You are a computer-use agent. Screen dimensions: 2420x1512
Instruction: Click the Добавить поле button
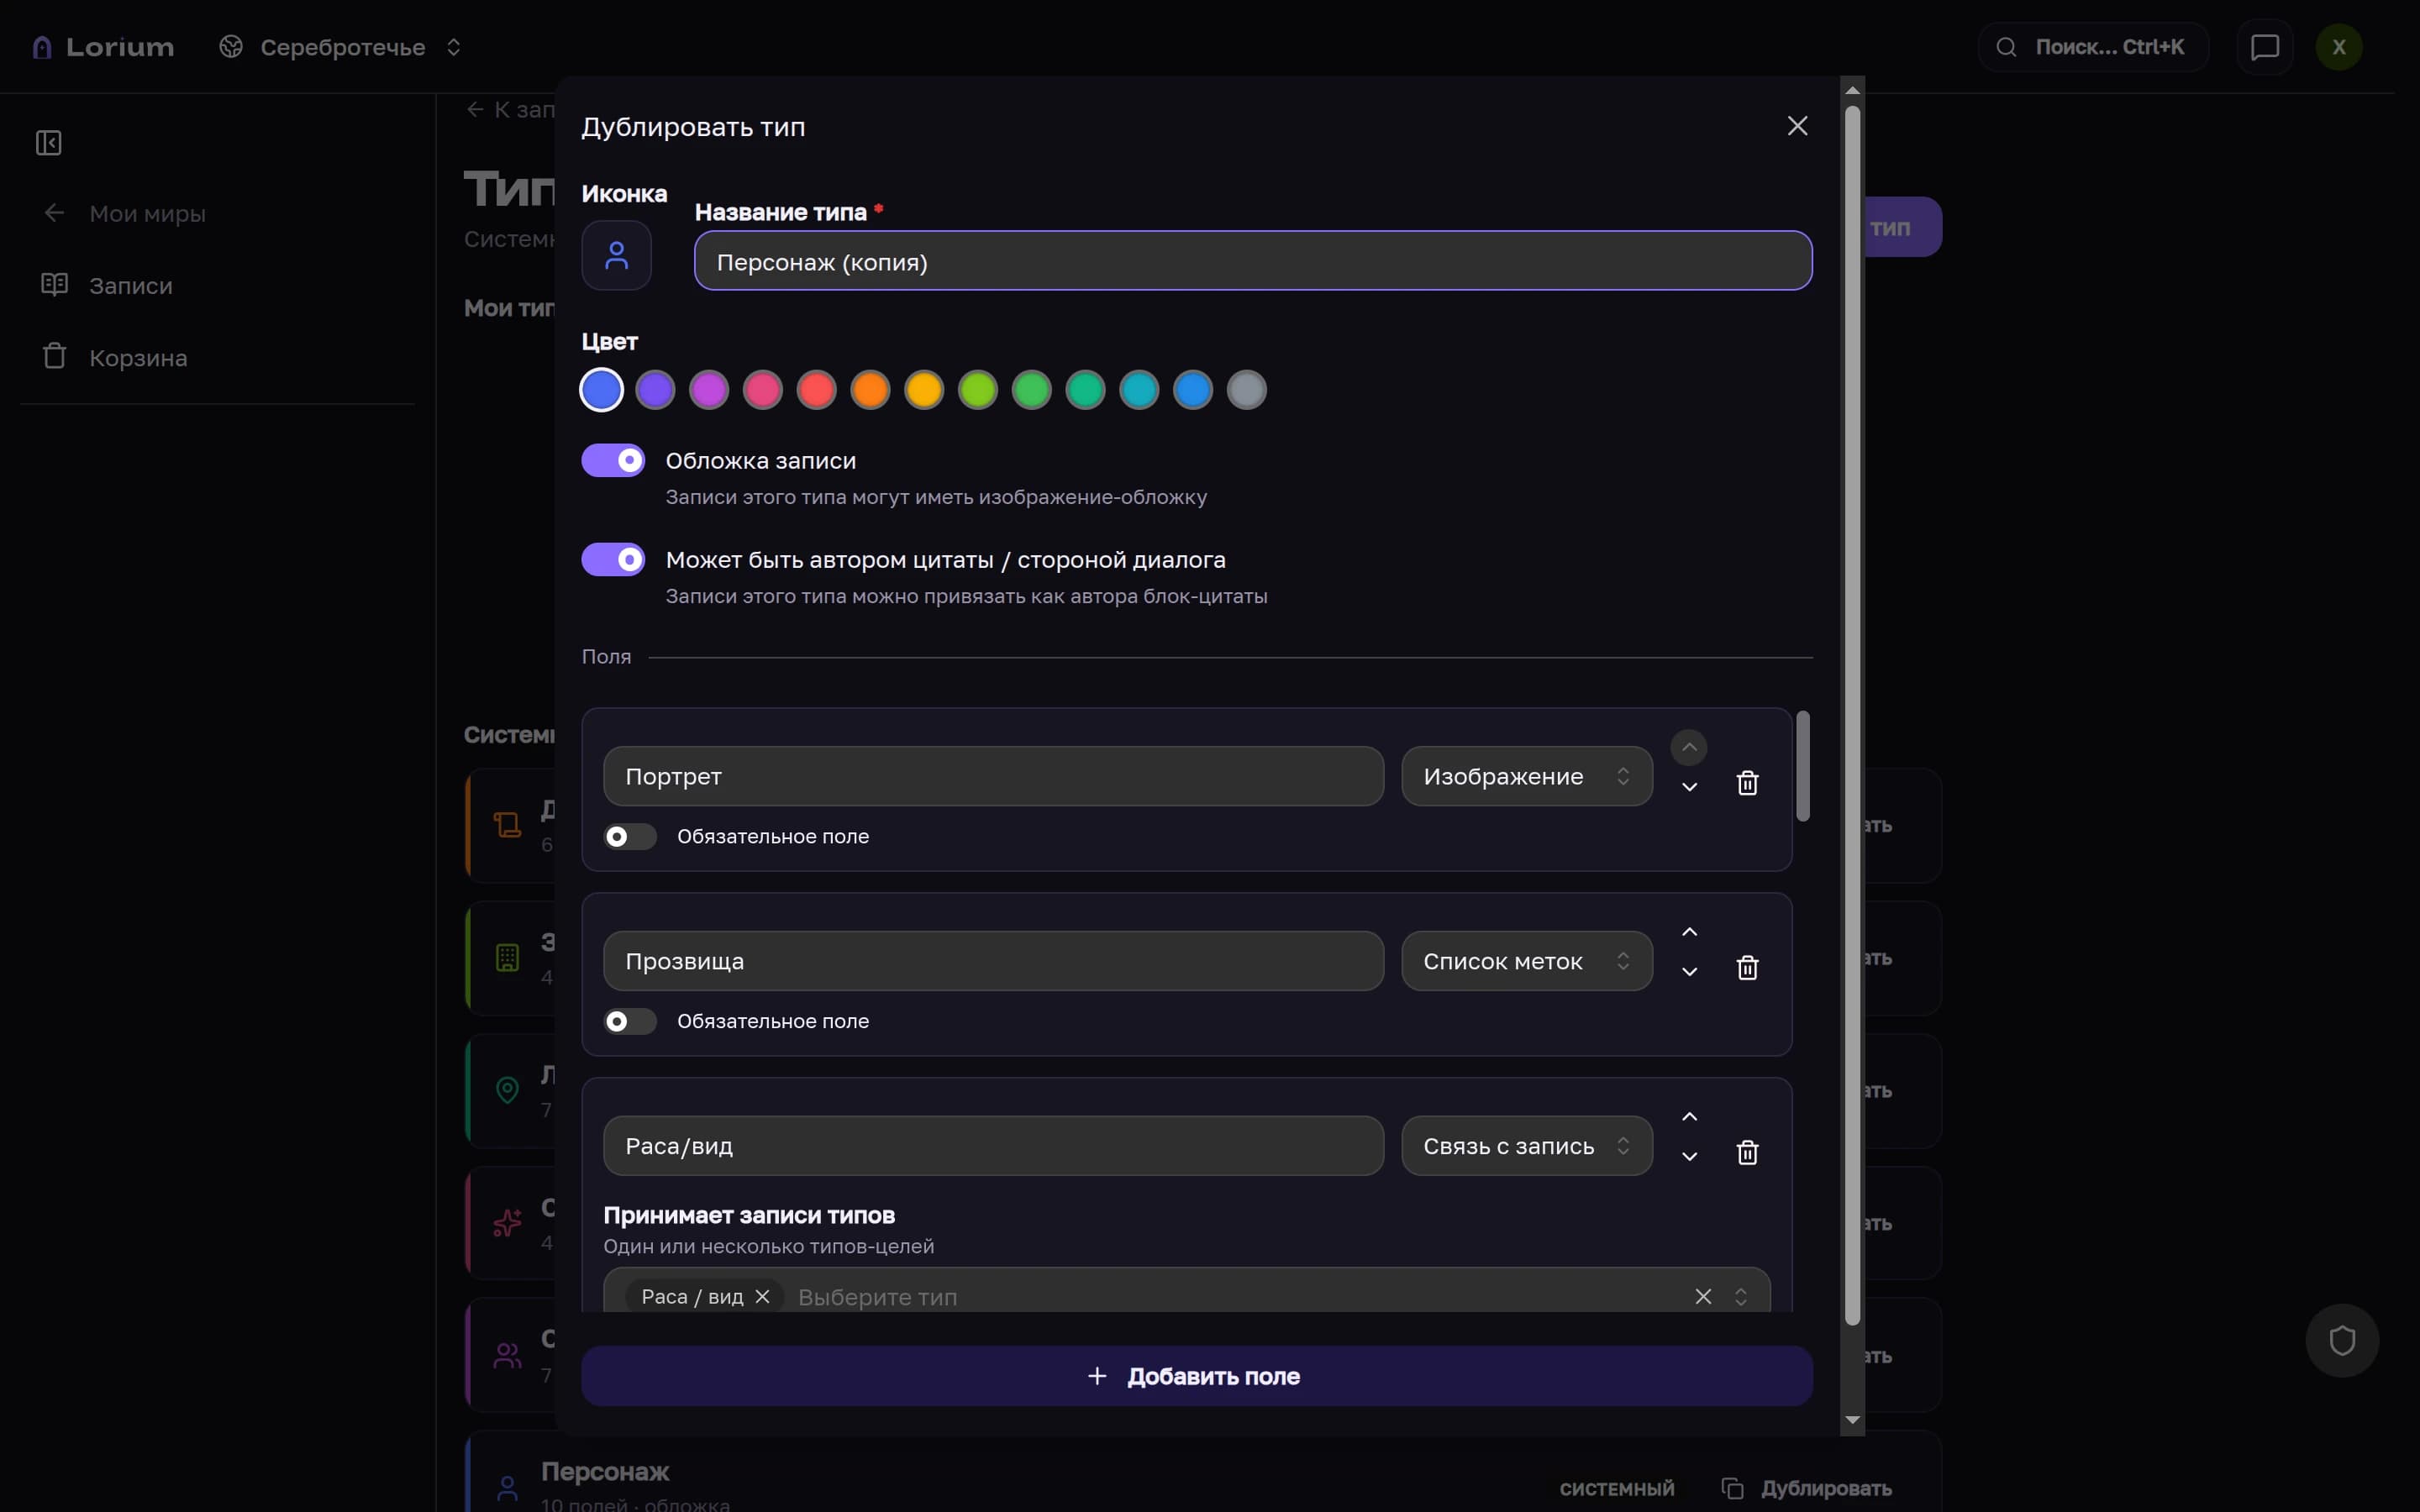1197,1377
